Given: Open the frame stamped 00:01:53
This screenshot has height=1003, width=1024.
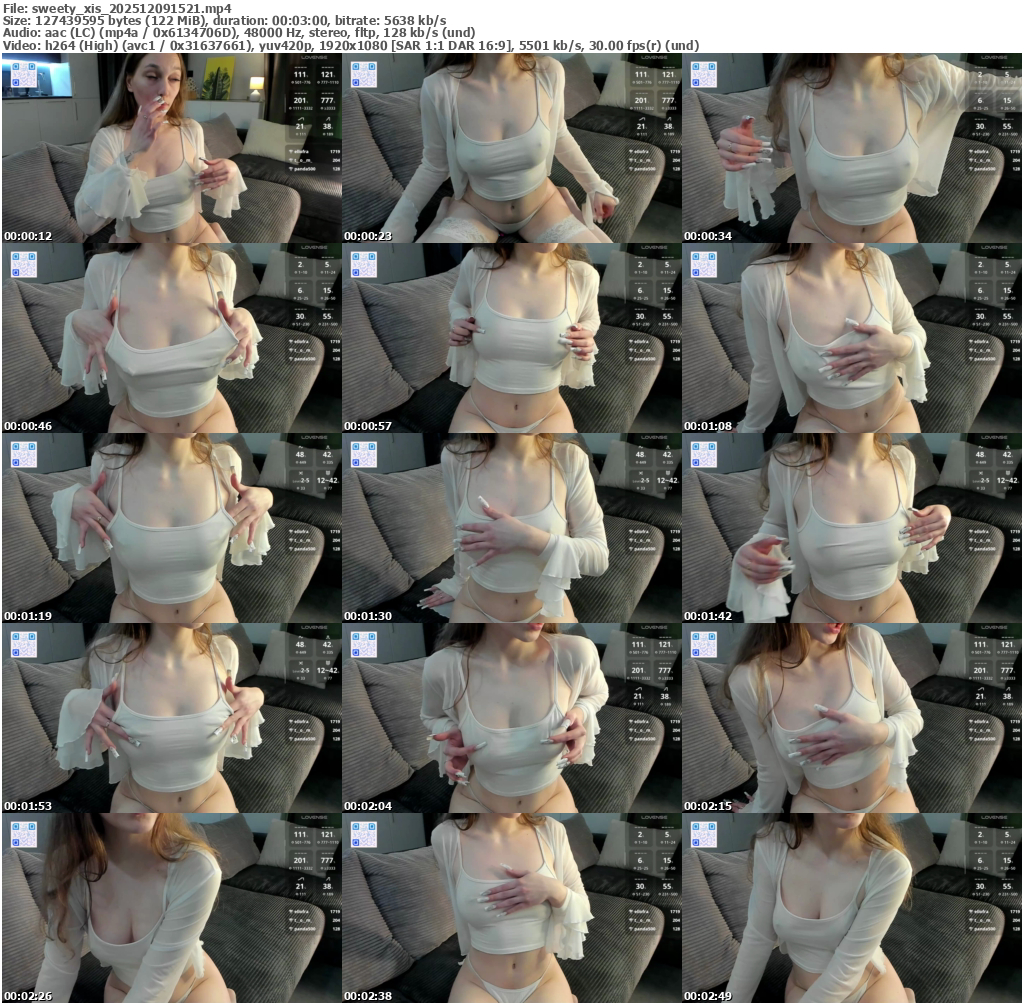Looking at the screenshot, I should pos(171,718).
